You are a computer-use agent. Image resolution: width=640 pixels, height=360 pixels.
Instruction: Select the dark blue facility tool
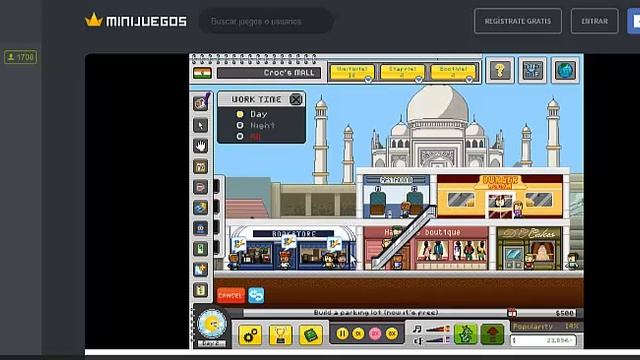(x=200, y=228)
